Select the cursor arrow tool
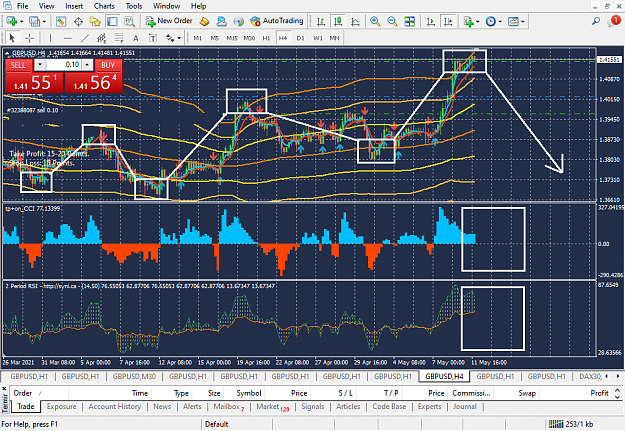625x431 pixels. pos(12,38)
